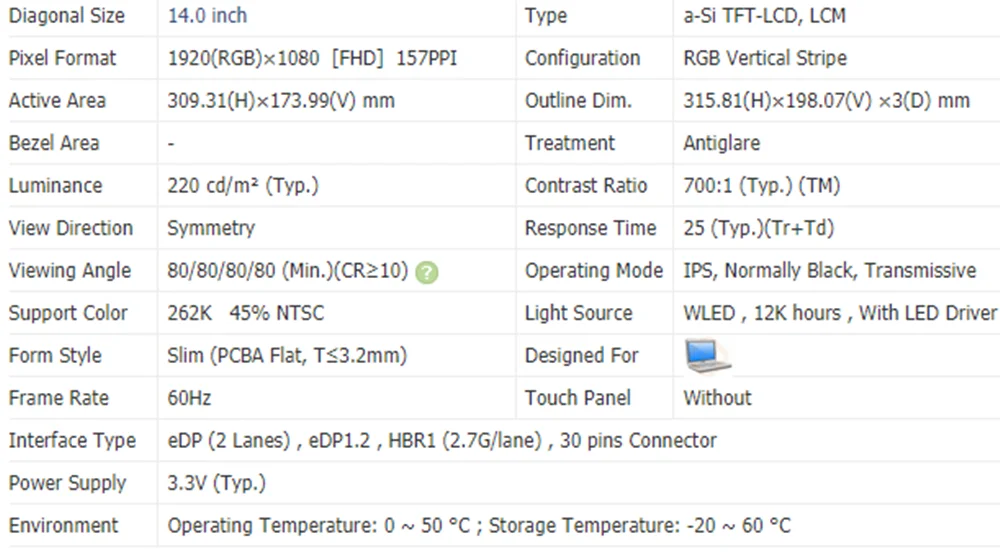The height and width of the screenshot is (554, 1000).
Task: Click the 220 cd/m² luminance value
Action: pyautogui.click(x=243, y=186)
